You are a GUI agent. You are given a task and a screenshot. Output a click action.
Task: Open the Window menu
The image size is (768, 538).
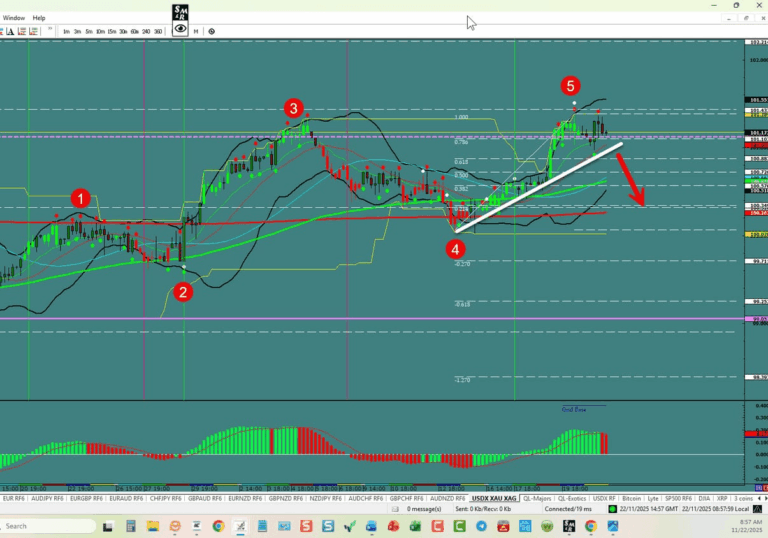pyautogui.click(x=14, y=18)
